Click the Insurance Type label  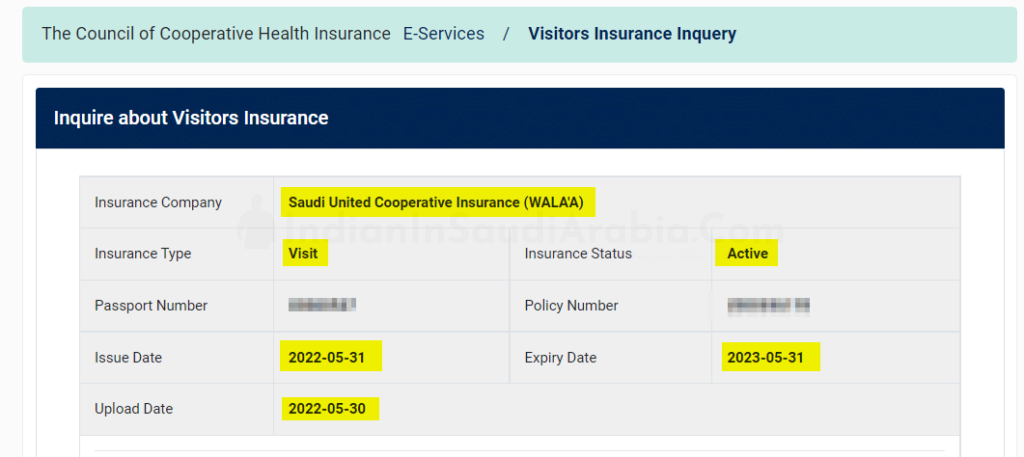pyautogui.click(x=143, y=254)
